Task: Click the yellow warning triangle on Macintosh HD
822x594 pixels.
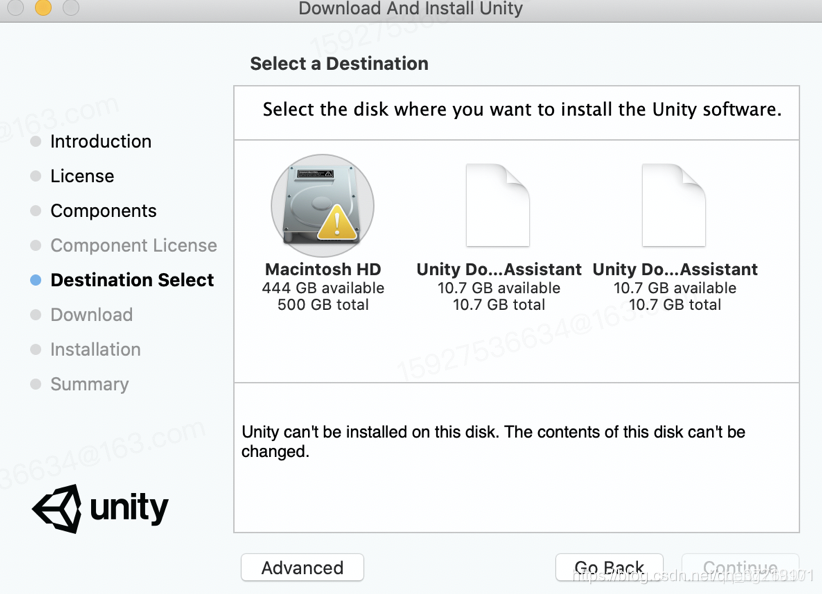Action: click(337, 223)
